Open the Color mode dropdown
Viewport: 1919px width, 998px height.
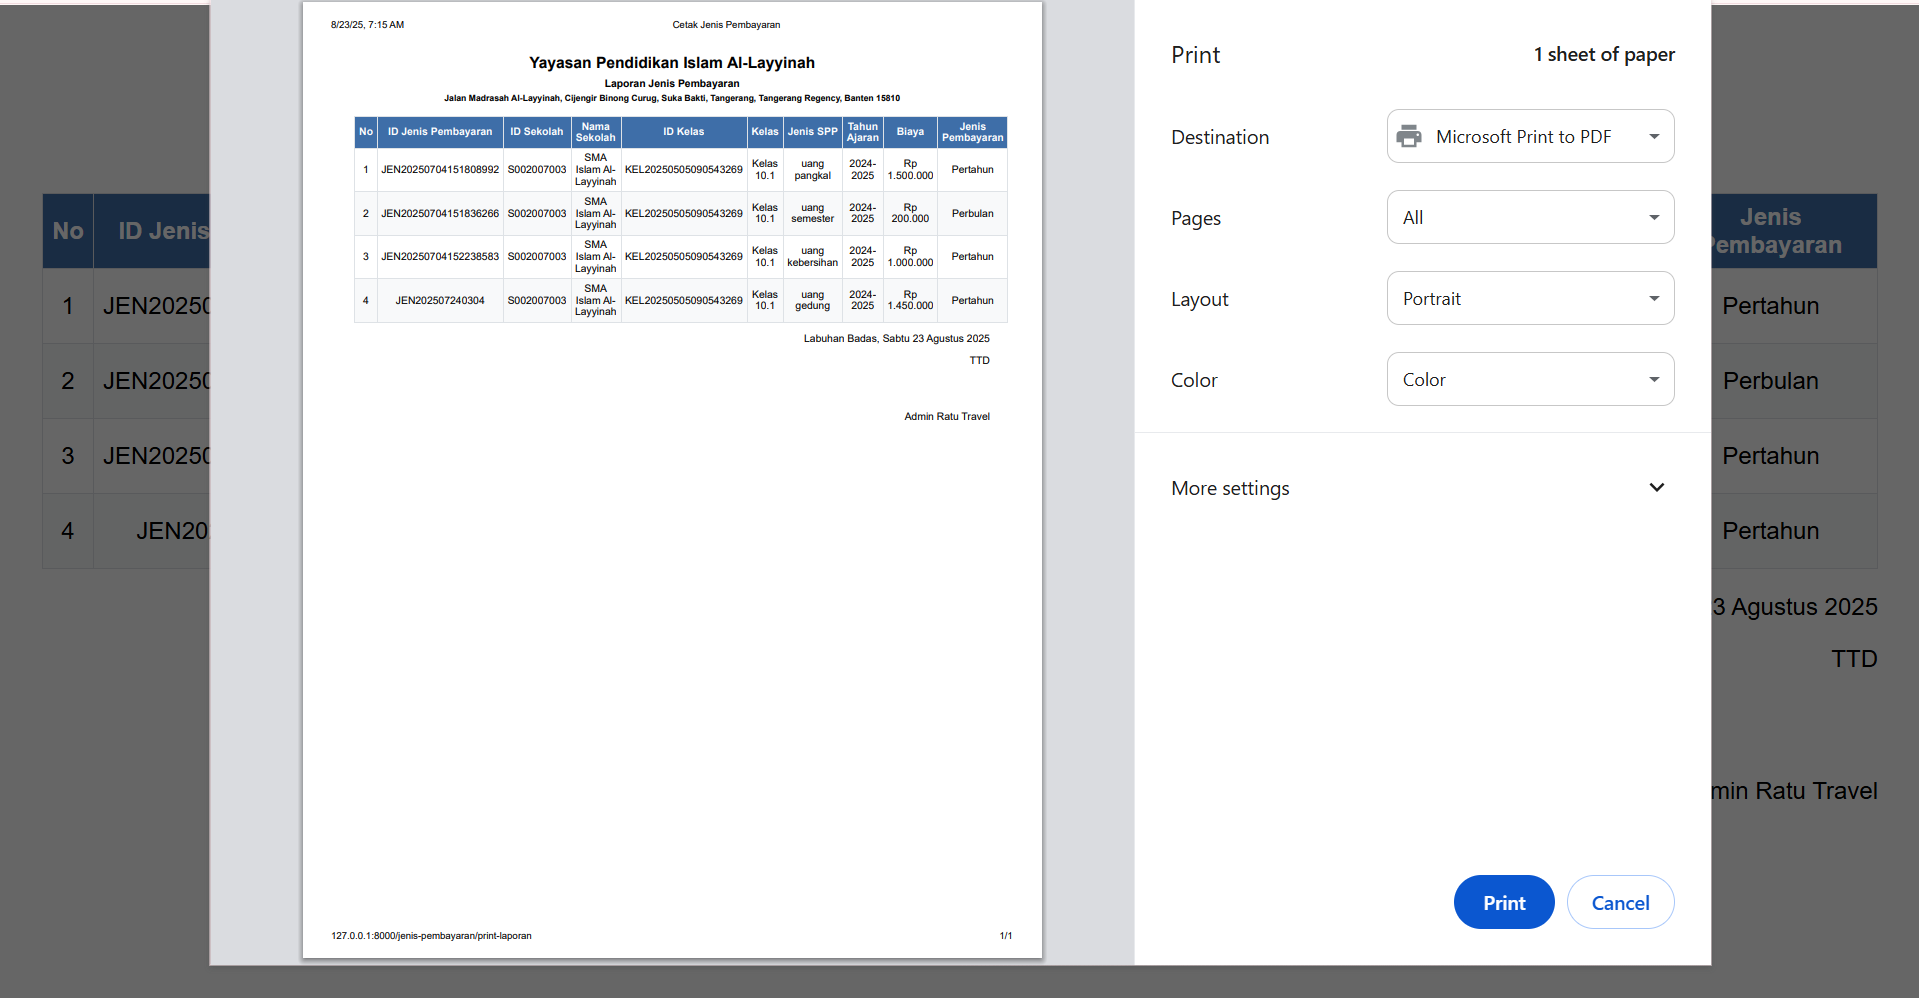(x=1529, y=379)
